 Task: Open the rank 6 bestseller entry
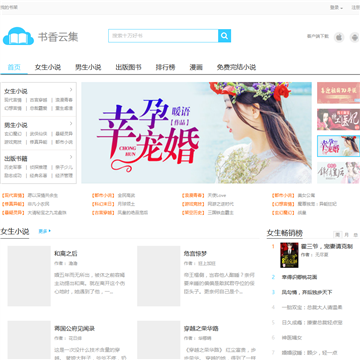(x=292, y=338)
